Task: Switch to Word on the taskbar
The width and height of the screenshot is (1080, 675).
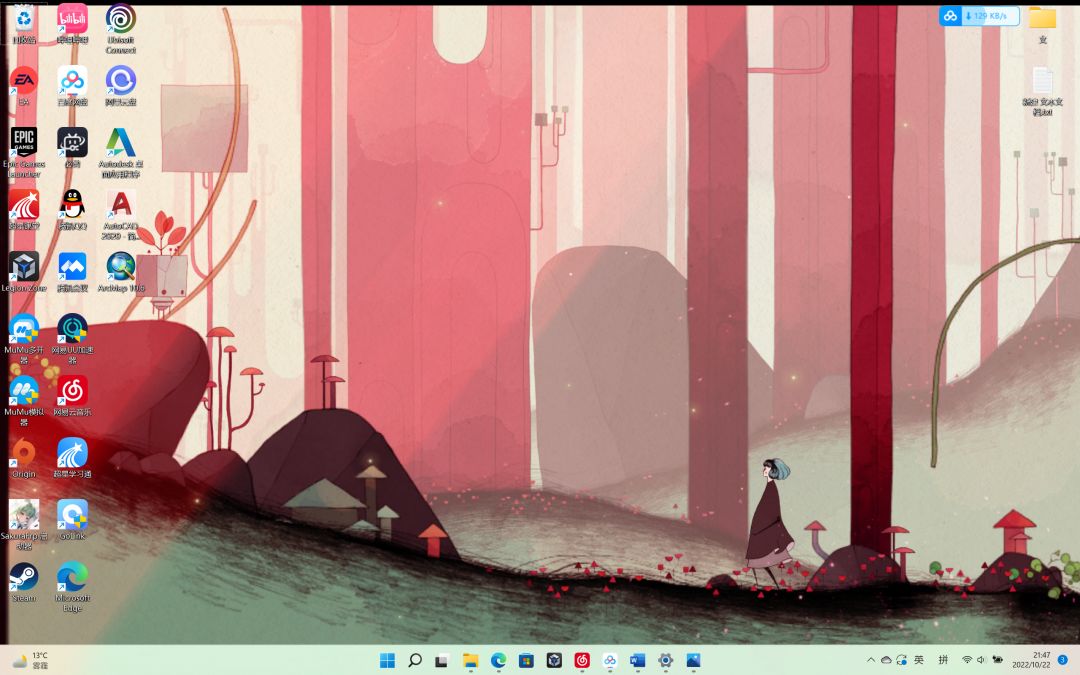Action: (x=637, y=661)
